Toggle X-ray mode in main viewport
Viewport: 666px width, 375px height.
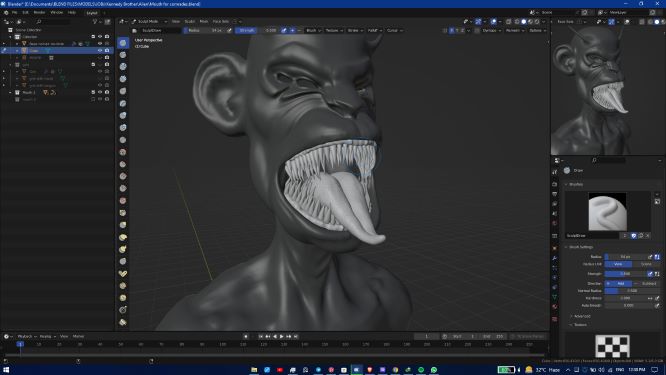pos(508,21)
